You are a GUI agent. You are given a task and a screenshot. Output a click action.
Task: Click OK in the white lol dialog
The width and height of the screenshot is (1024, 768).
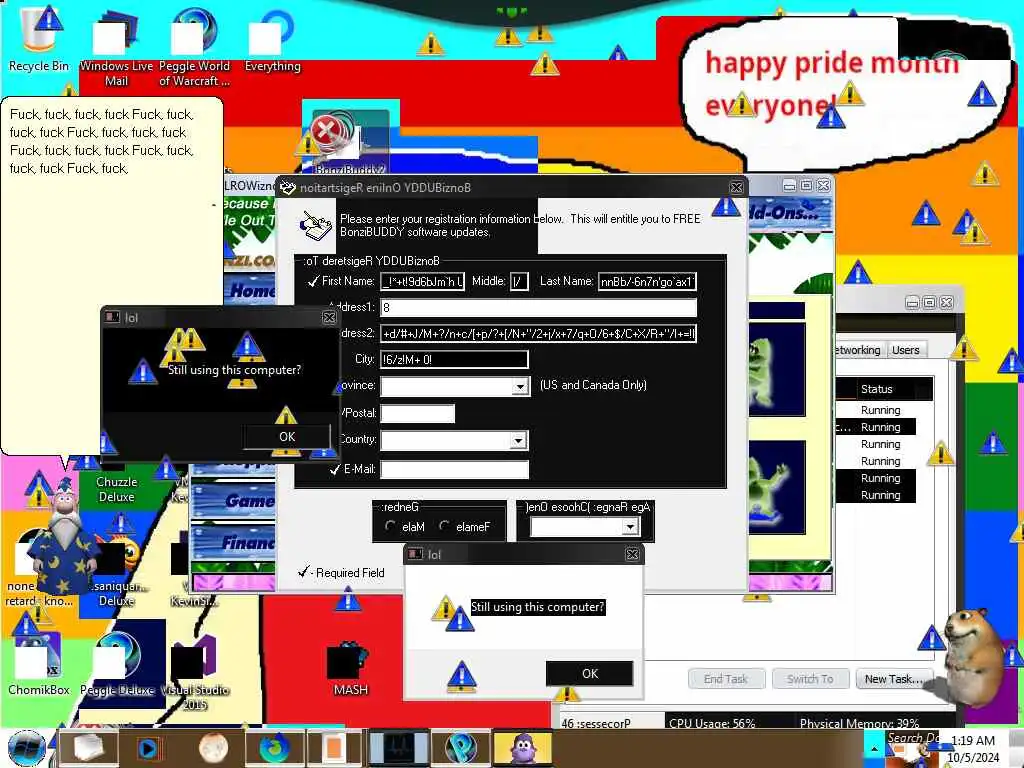pyautogui.click(x=589, y=673)
